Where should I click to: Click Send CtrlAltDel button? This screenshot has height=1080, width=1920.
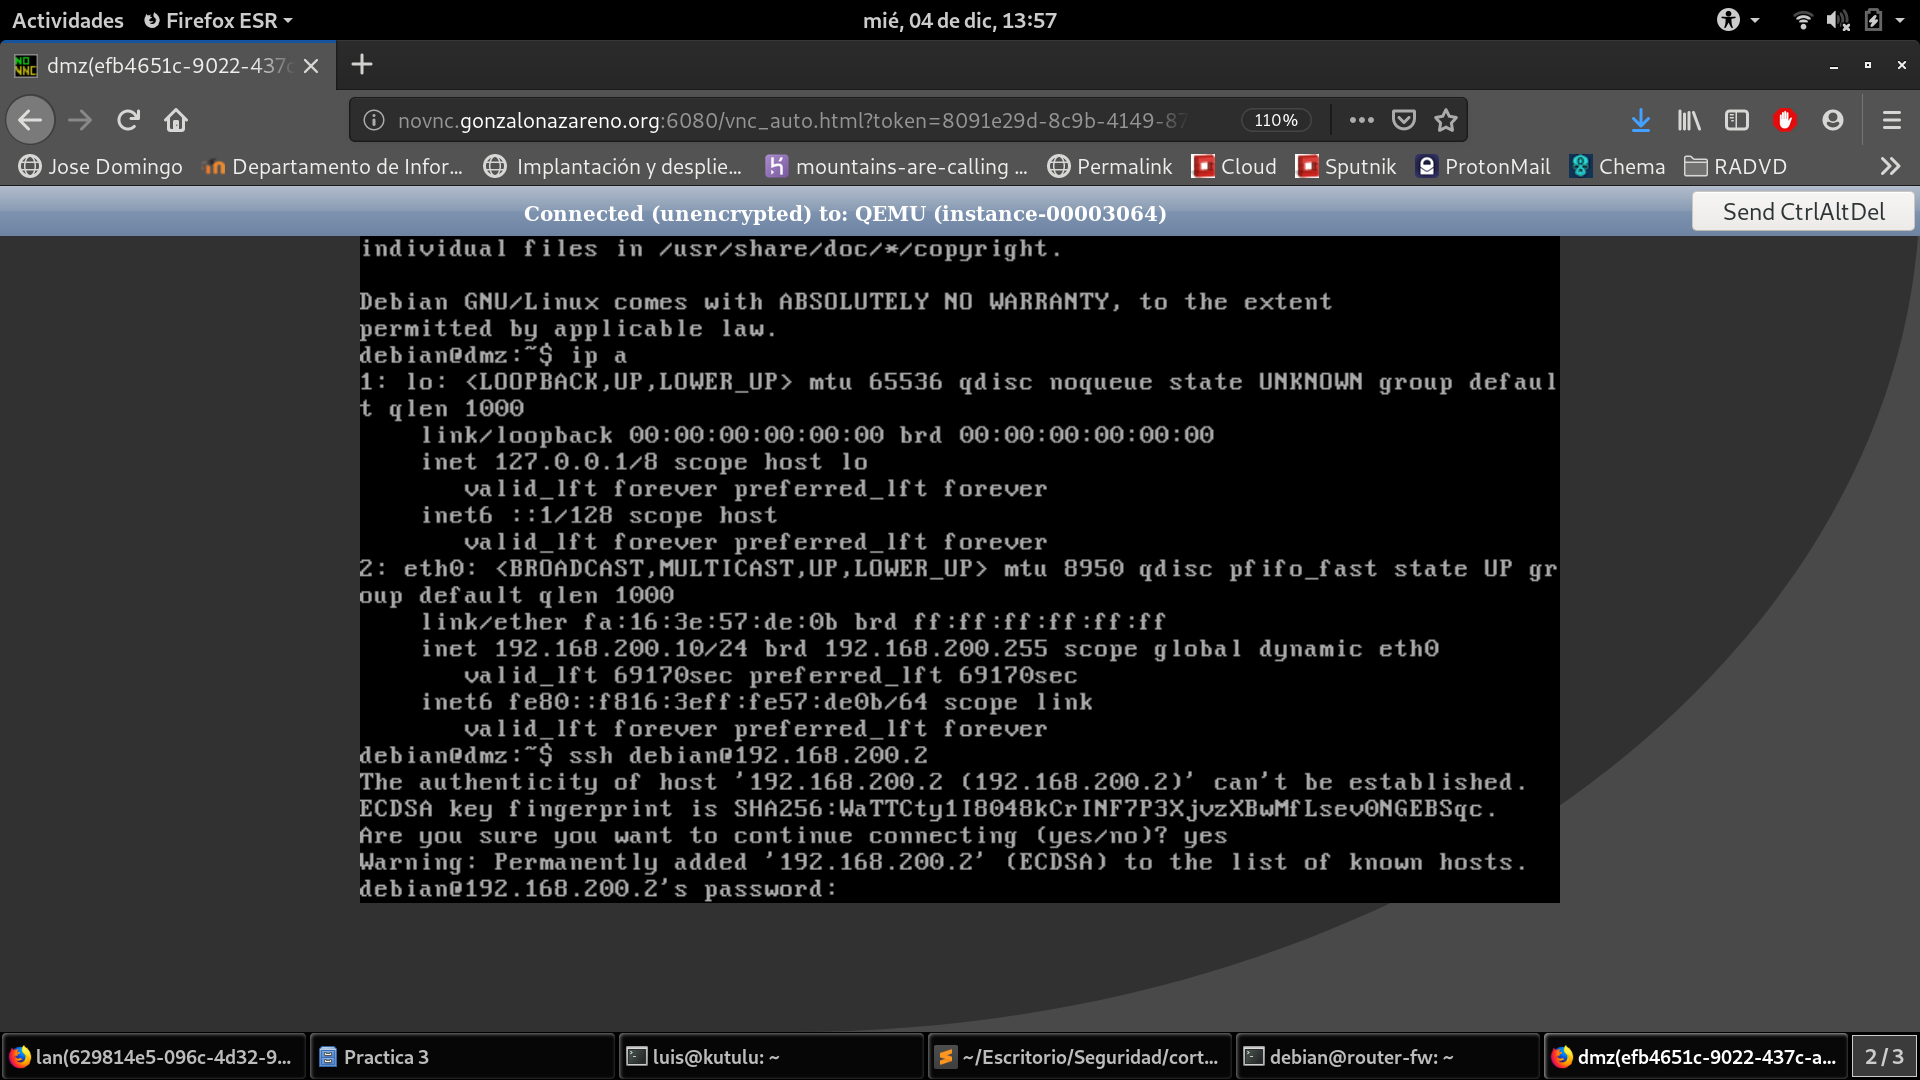1802,212
